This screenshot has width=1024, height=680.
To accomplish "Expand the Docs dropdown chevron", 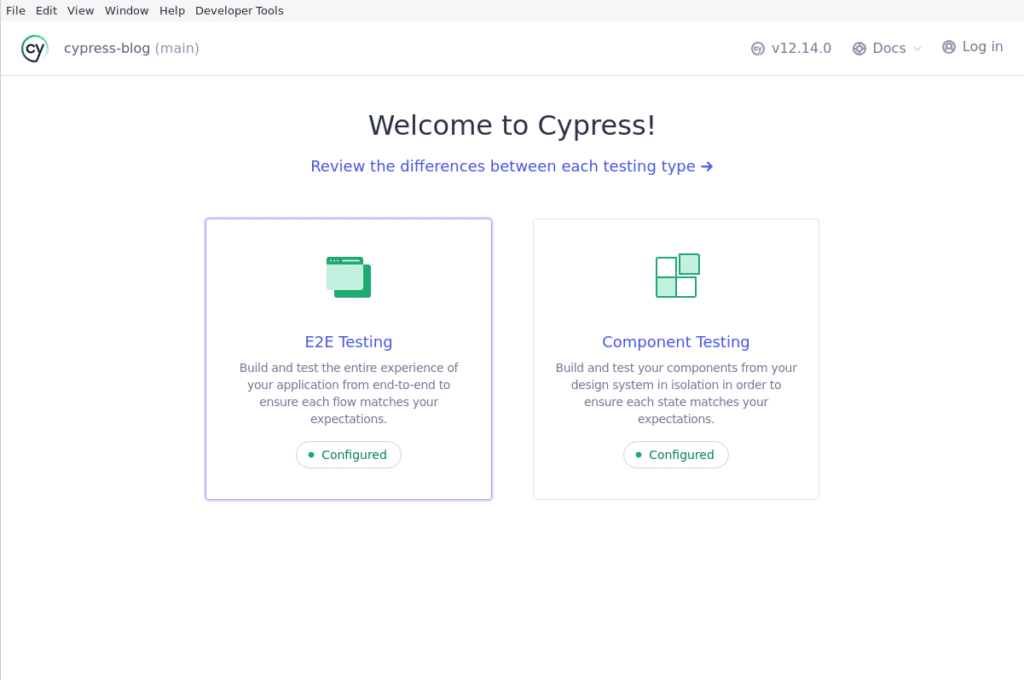I will coord(917,49).
